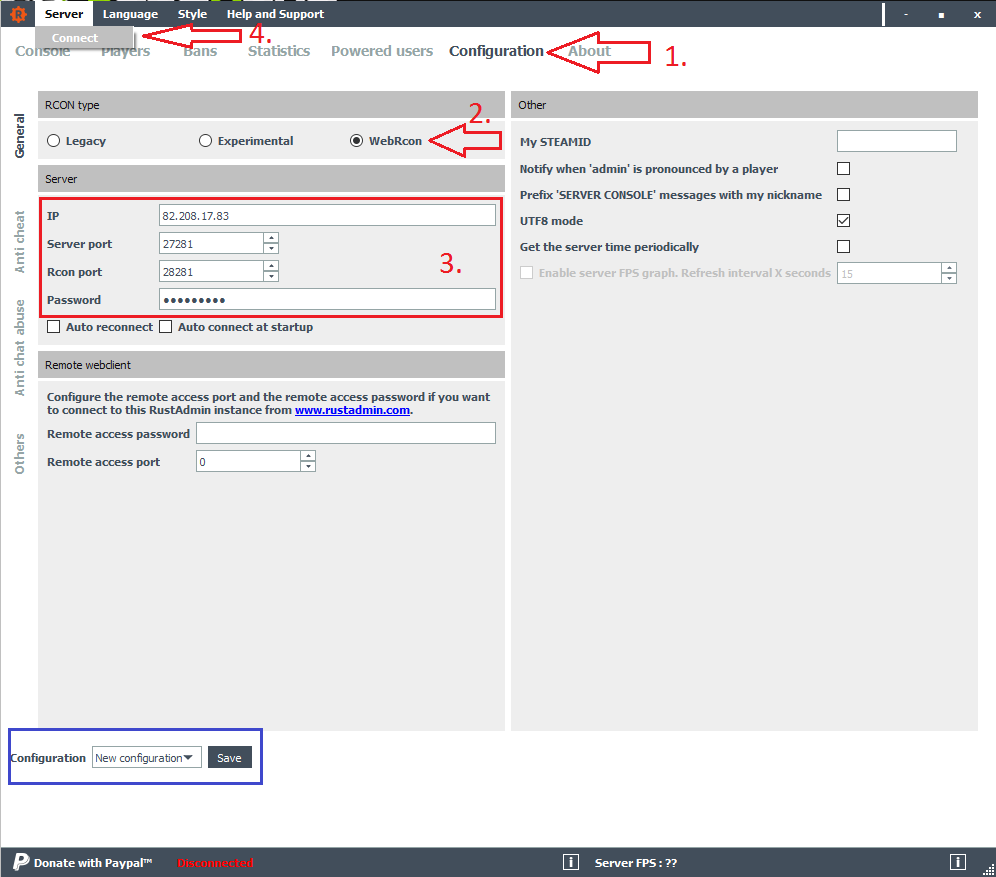Save the configuration
This screenshot has height=877, width=996.
pos(229,758)
